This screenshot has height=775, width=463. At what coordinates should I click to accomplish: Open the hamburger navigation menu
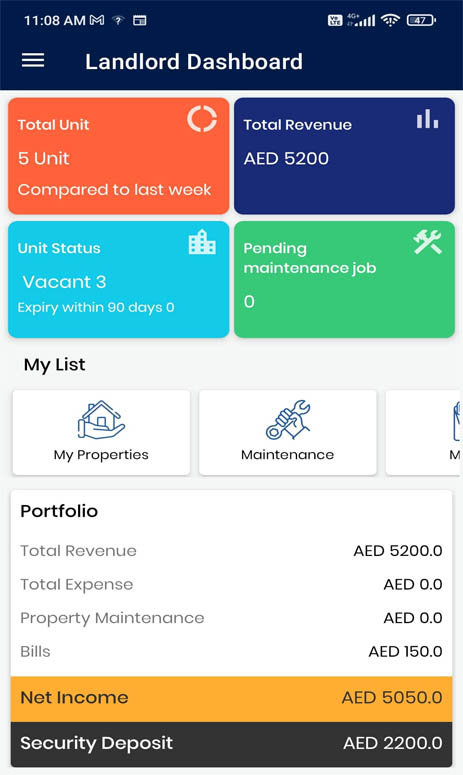click(x=33, y=60)
